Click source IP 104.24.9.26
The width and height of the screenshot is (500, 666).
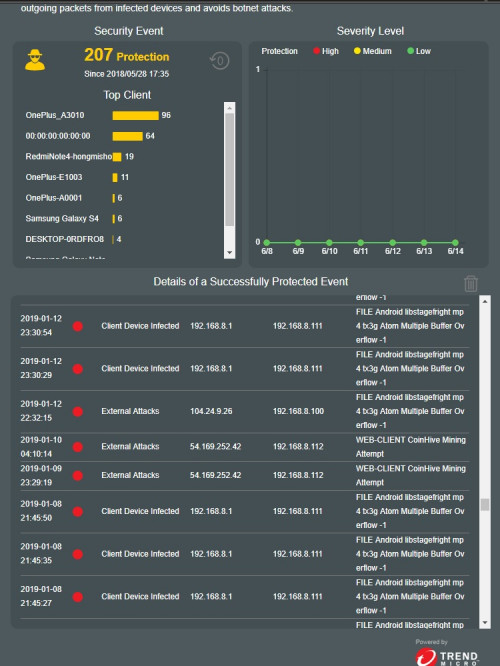pos(211,412)
